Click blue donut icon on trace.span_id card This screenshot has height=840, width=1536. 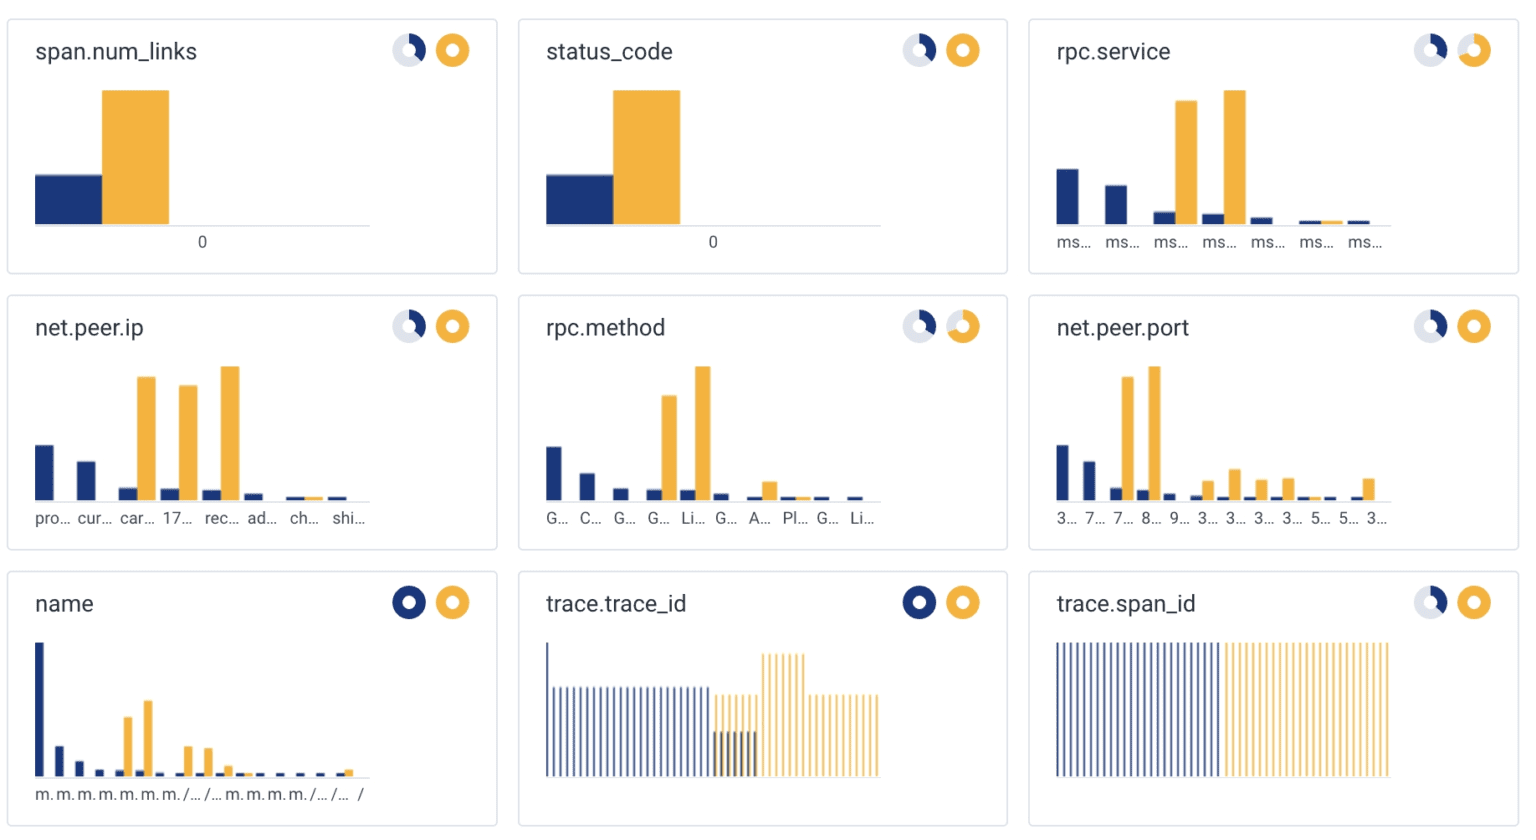pos(1431,602)
